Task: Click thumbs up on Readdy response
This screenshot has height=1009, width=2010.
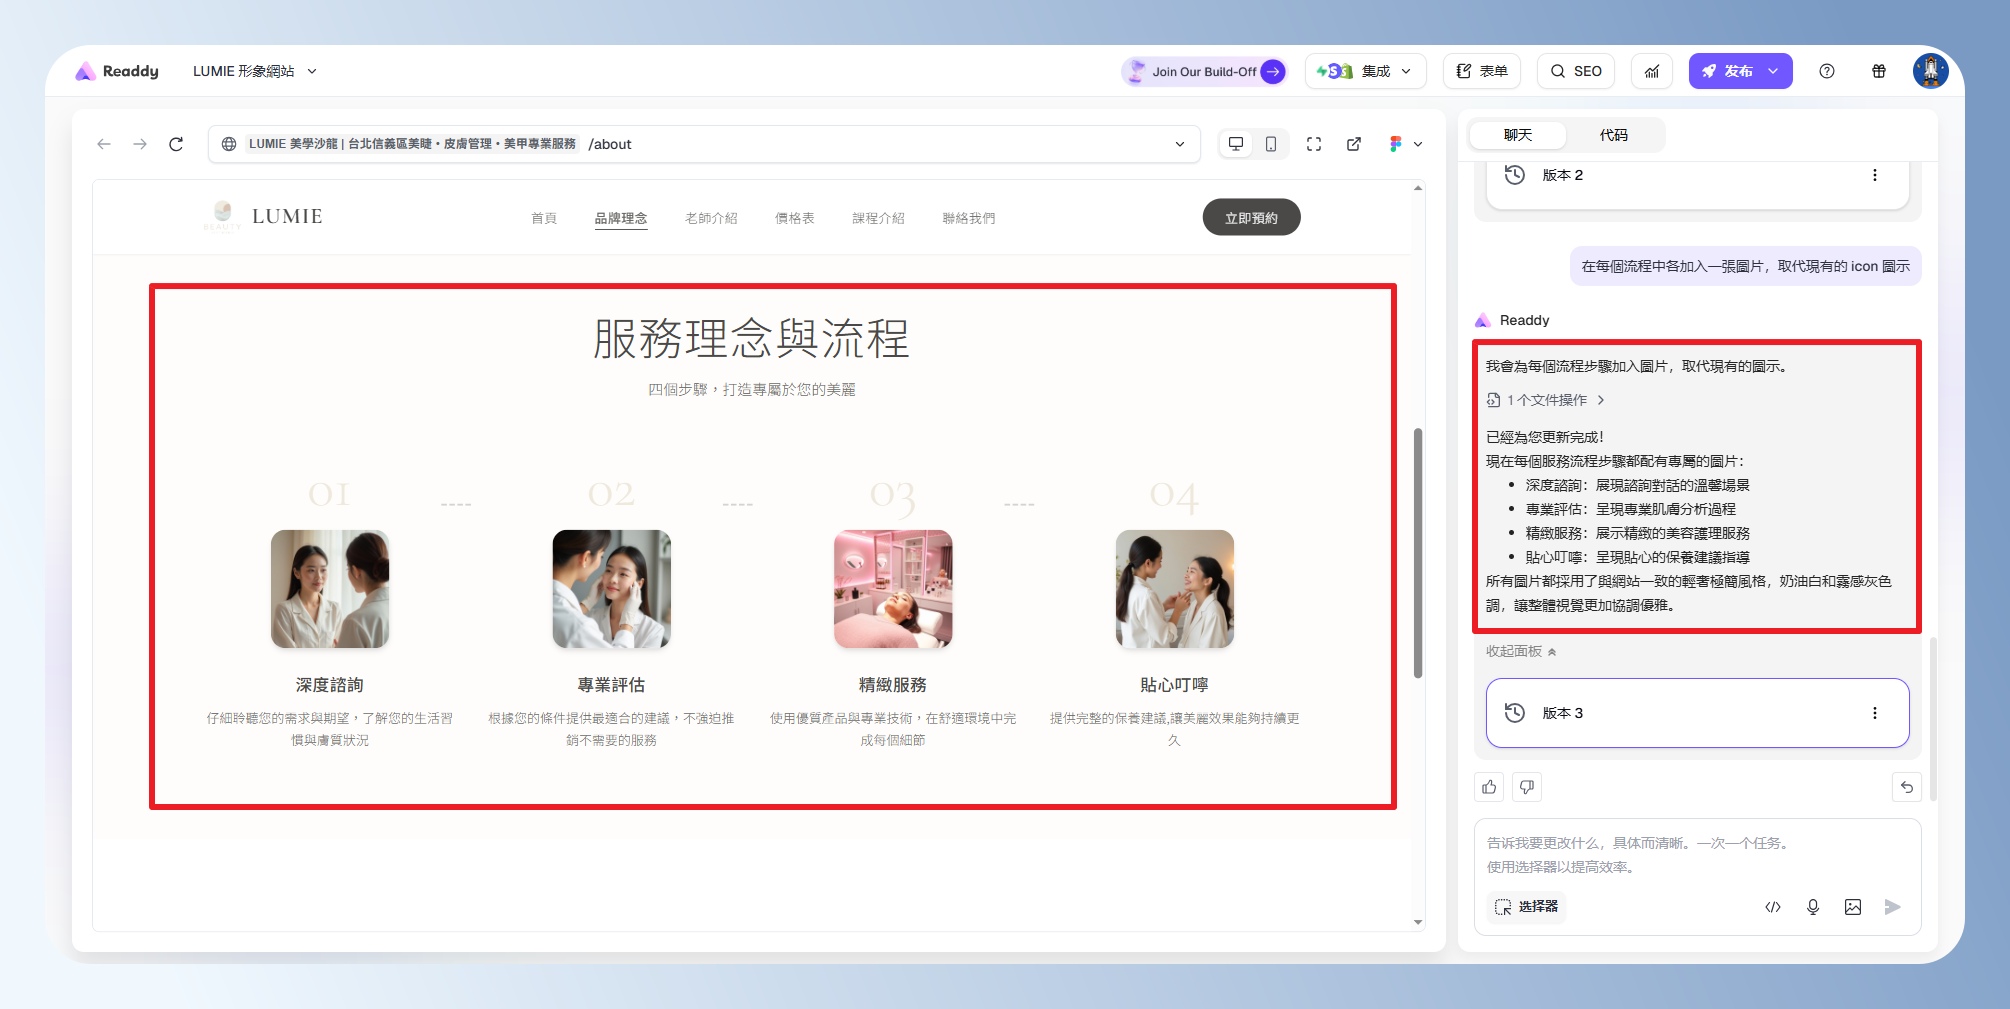Action: click(1489, 787)
